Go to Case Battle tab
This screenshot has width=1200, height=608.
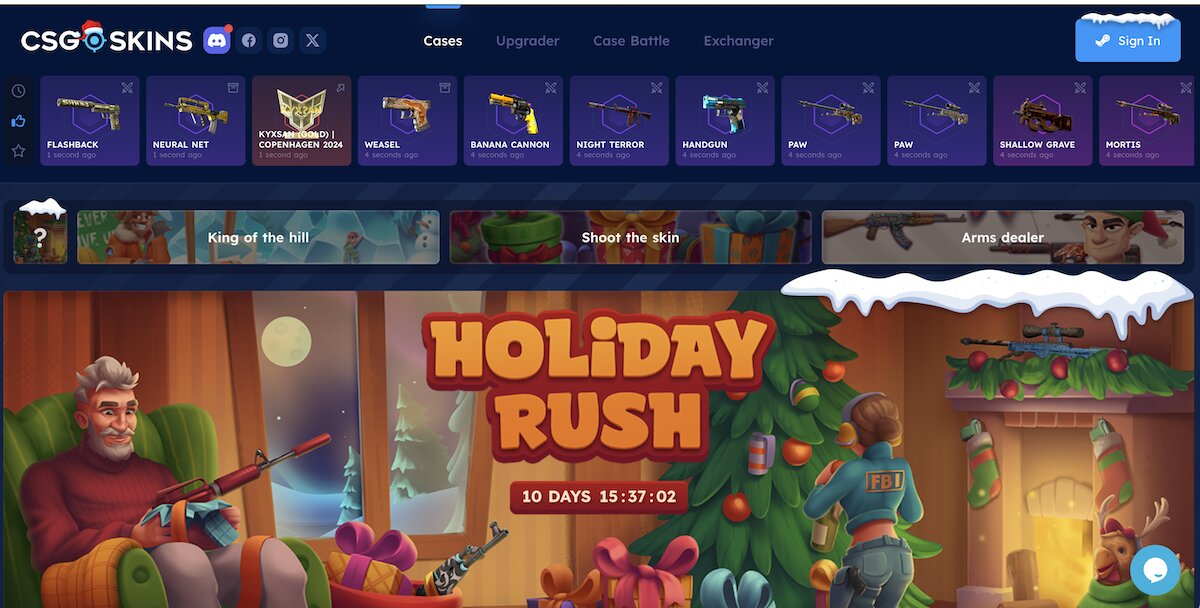[x=631, y=41]
